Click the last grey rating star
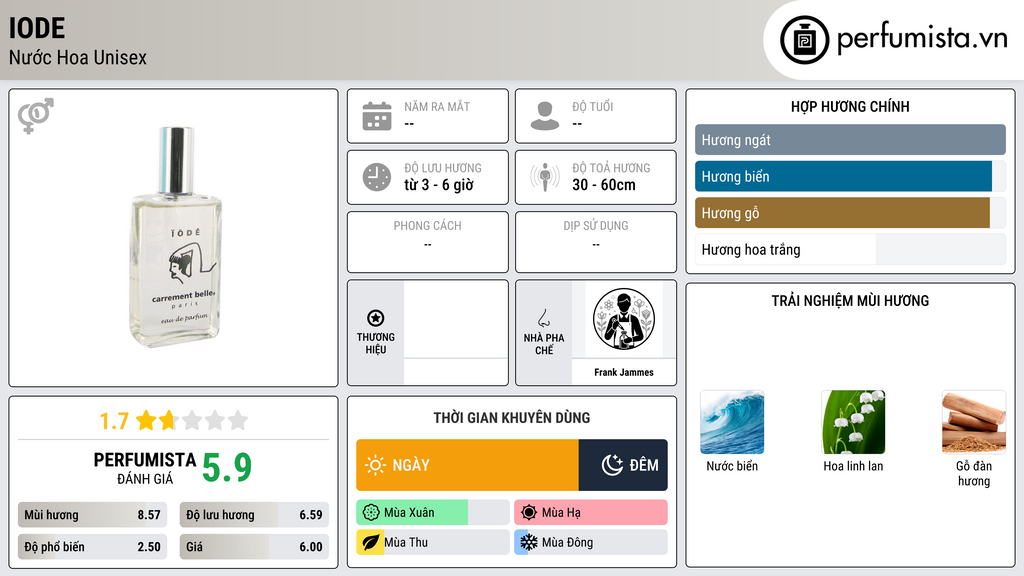 coord(238,420)
